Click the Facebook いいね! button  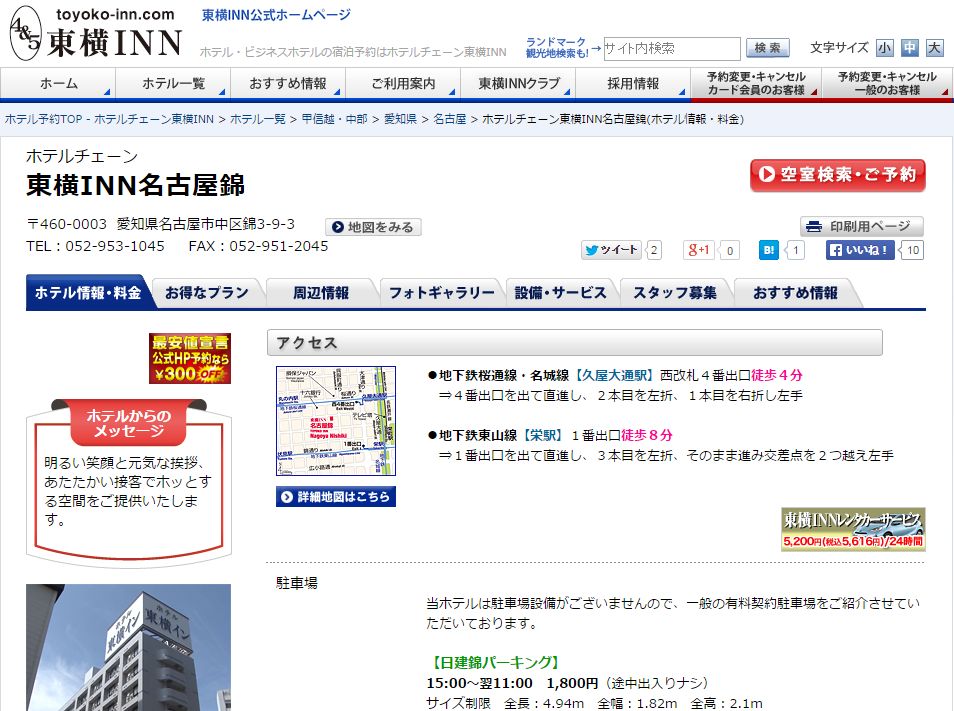pyautogui.click(x=860, y=250)
